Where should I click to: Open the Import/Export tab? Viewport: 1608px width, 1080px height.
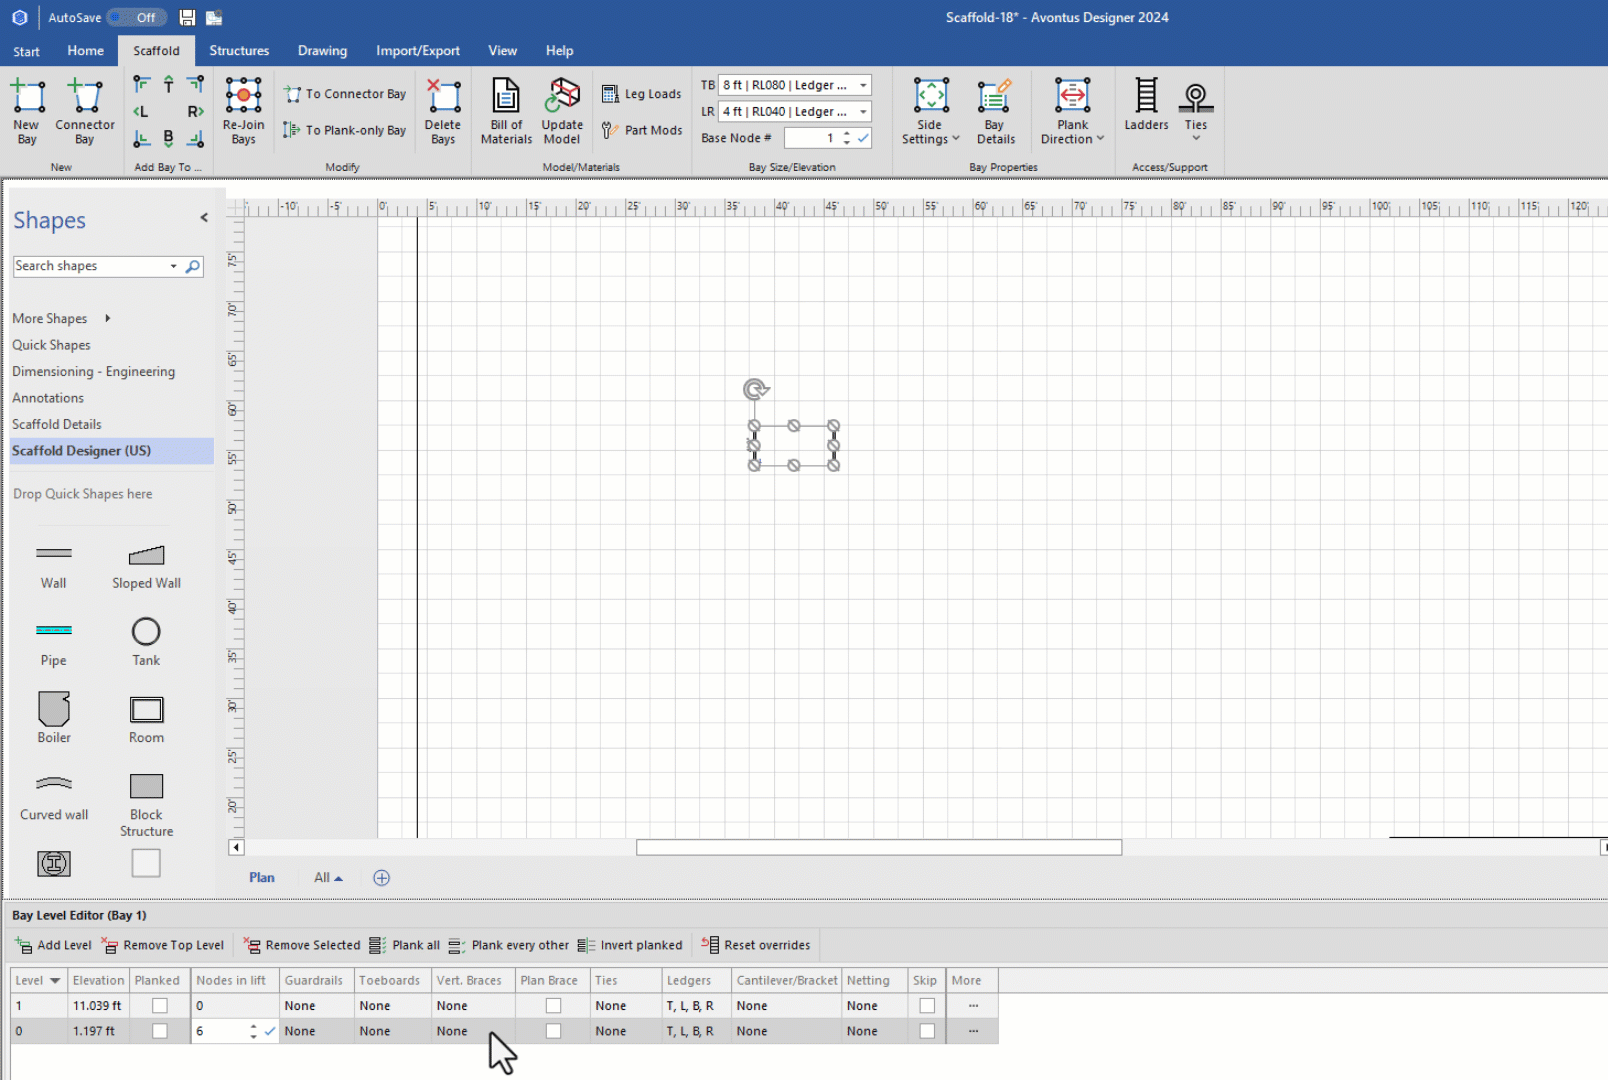click(x=418, y=51)
